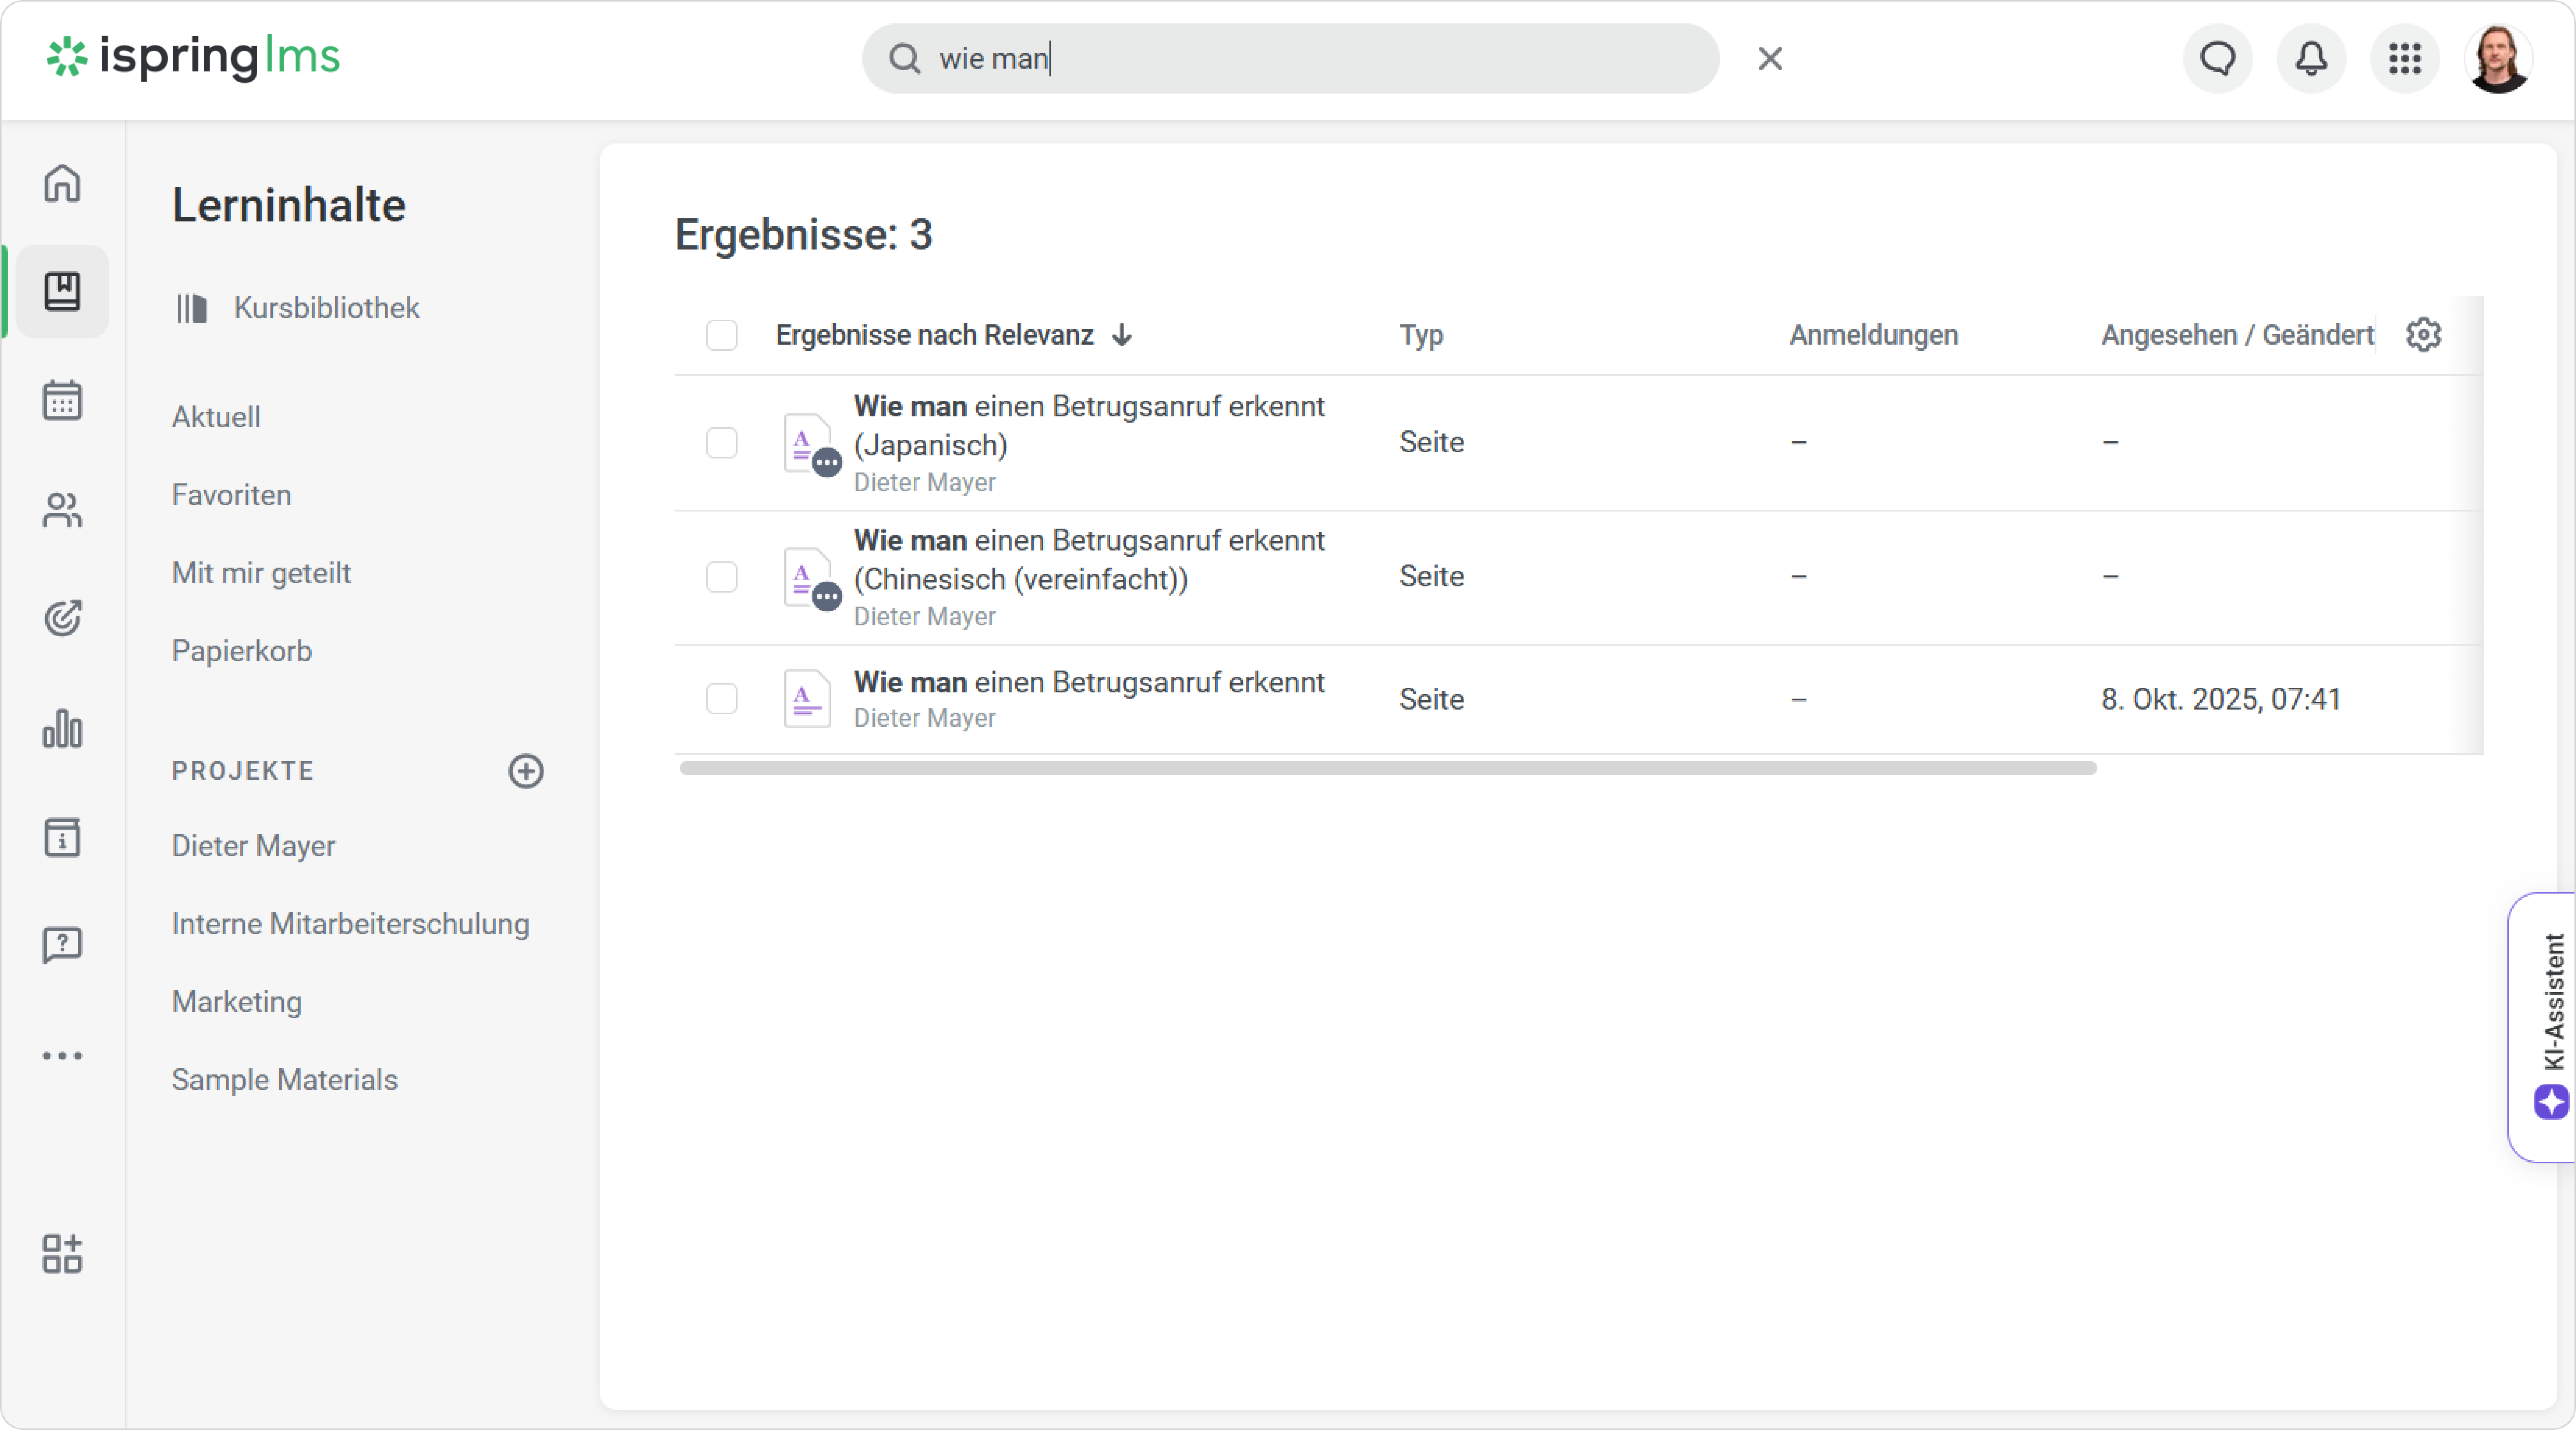Image resolution: width=2576 pixels, height=1430 pixels.
Task: Open the users icon in sidebar
Action: tap(62, 510)
